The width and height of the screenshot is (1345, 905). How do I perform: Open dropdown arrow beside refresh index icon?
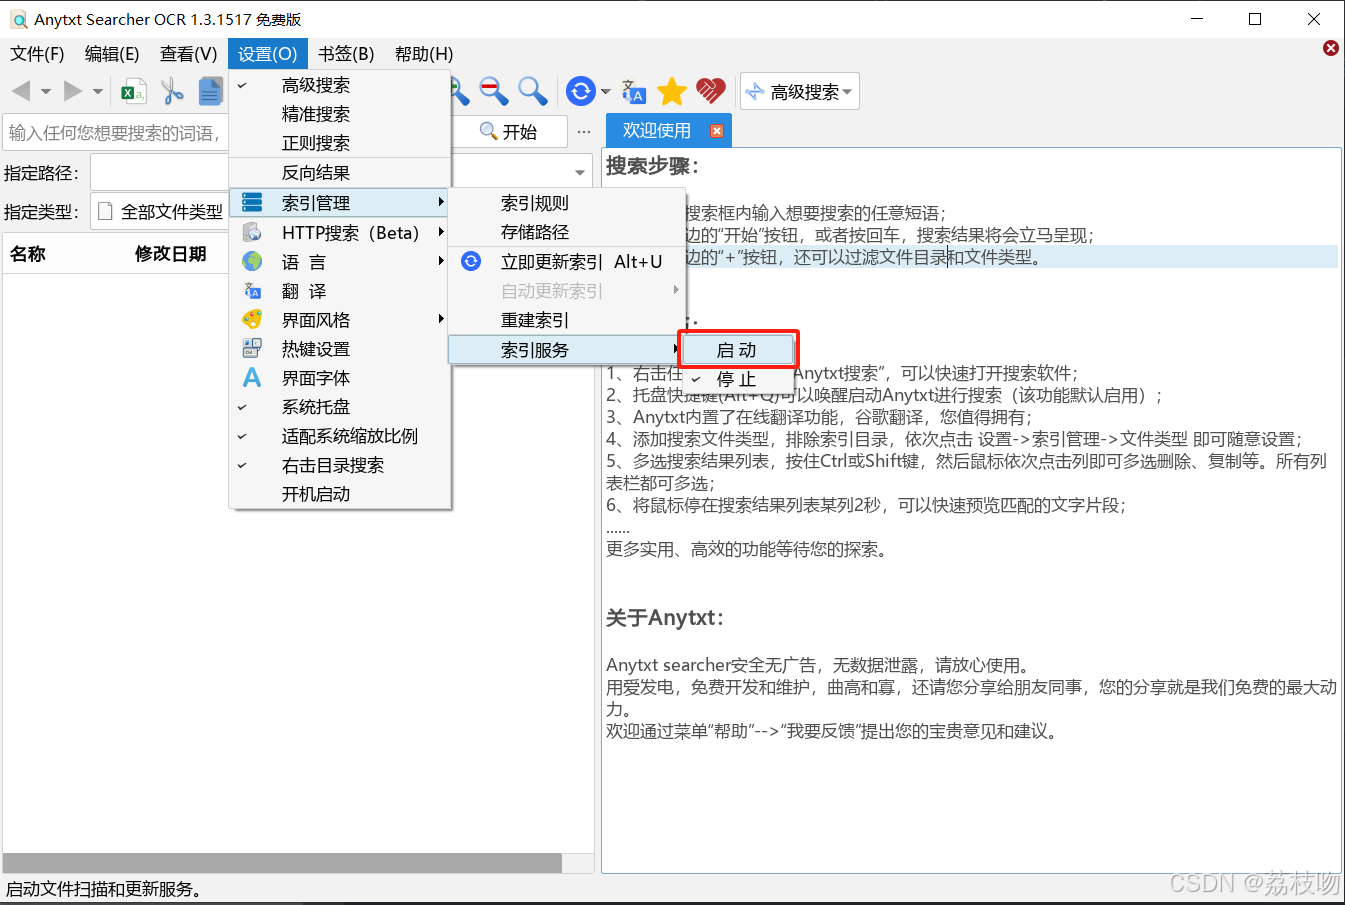(x=605, y=92)
